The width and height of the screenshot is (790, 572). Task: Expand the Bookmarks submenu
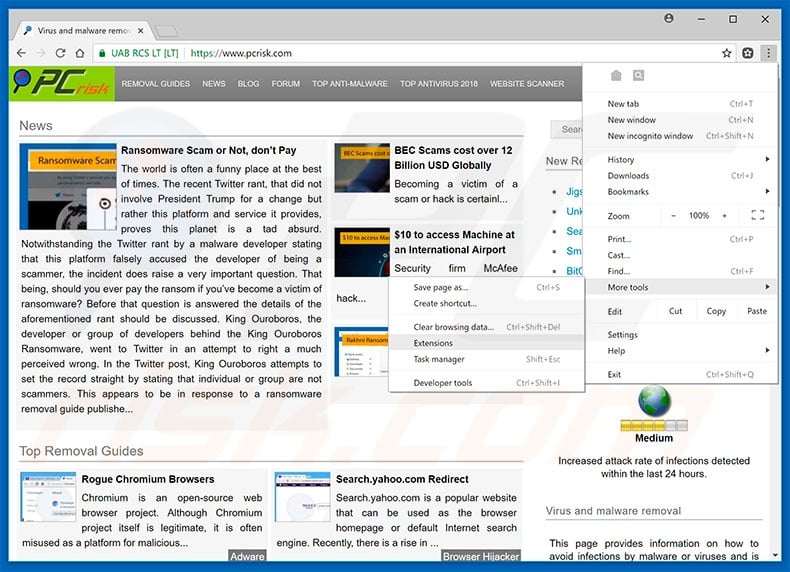tap(680, 192)
